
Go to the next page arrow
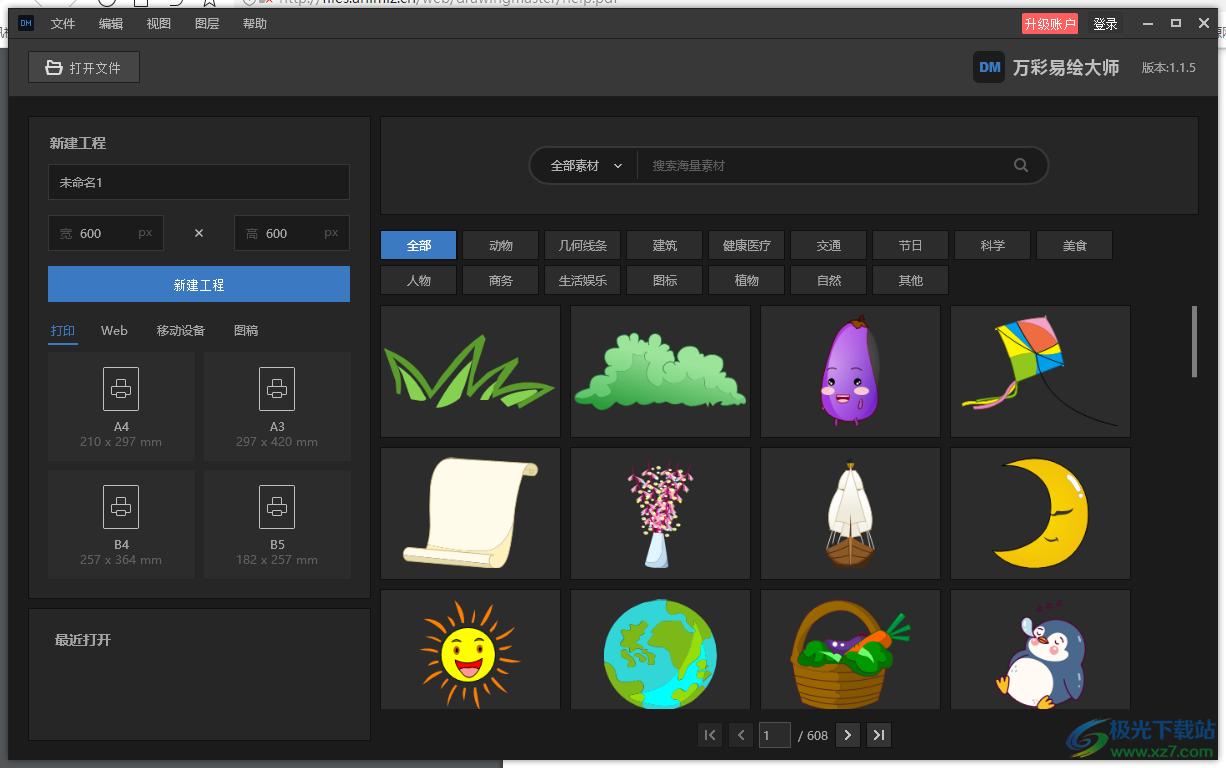[x=847, y=736]
